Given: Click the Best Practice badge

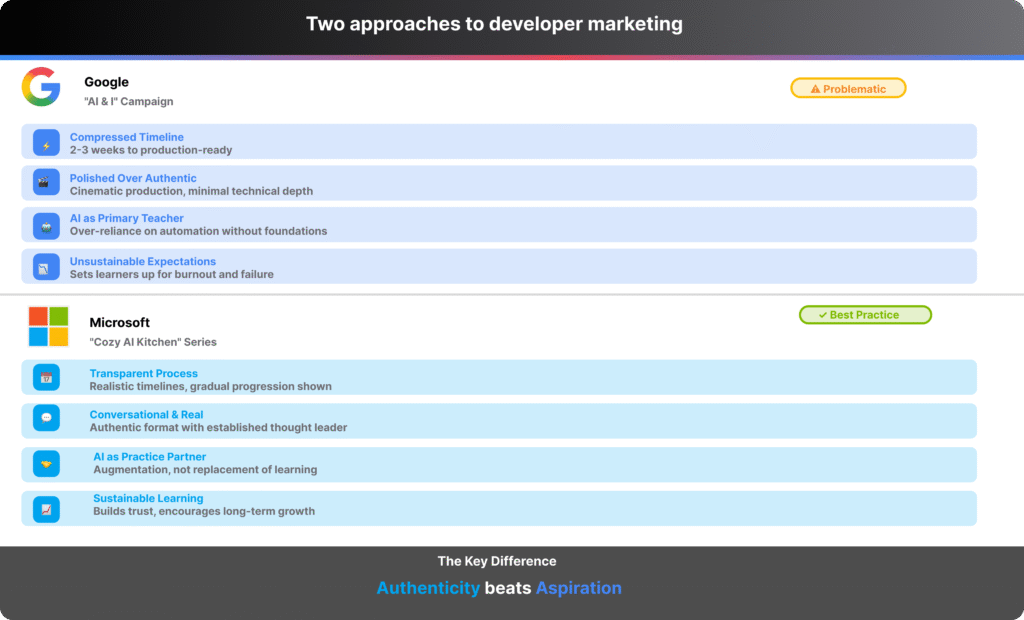Looking at the screenshot, I should pos(865,315).
